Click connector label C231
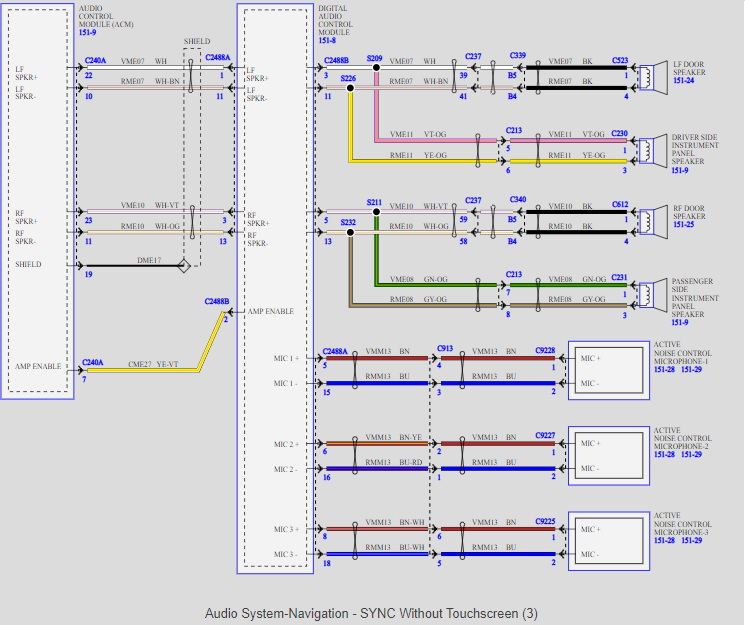745x625 pixels. 620,278
